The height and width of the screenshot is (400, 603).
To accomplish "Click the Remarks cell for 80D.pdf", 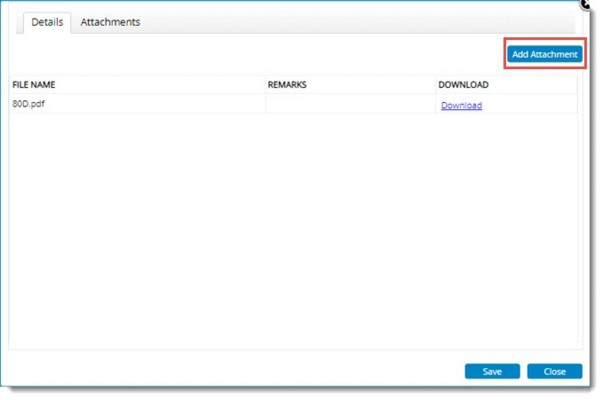I will (x=350, y=105).
